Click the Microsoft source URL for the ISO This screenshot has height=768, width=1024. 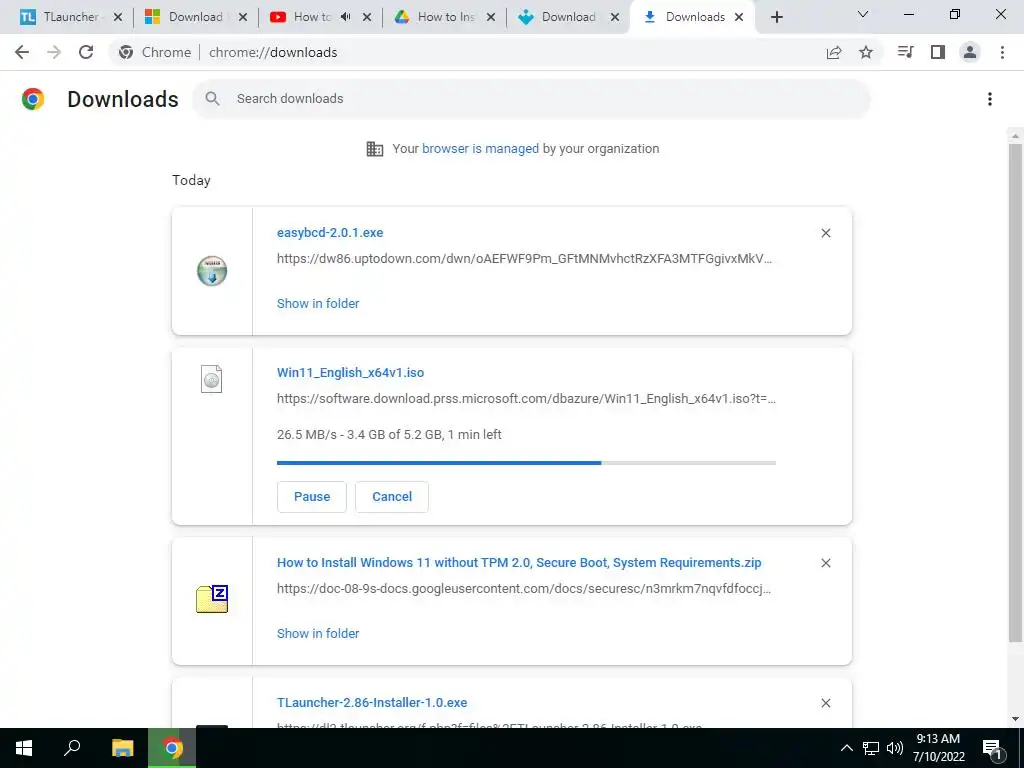526,398
